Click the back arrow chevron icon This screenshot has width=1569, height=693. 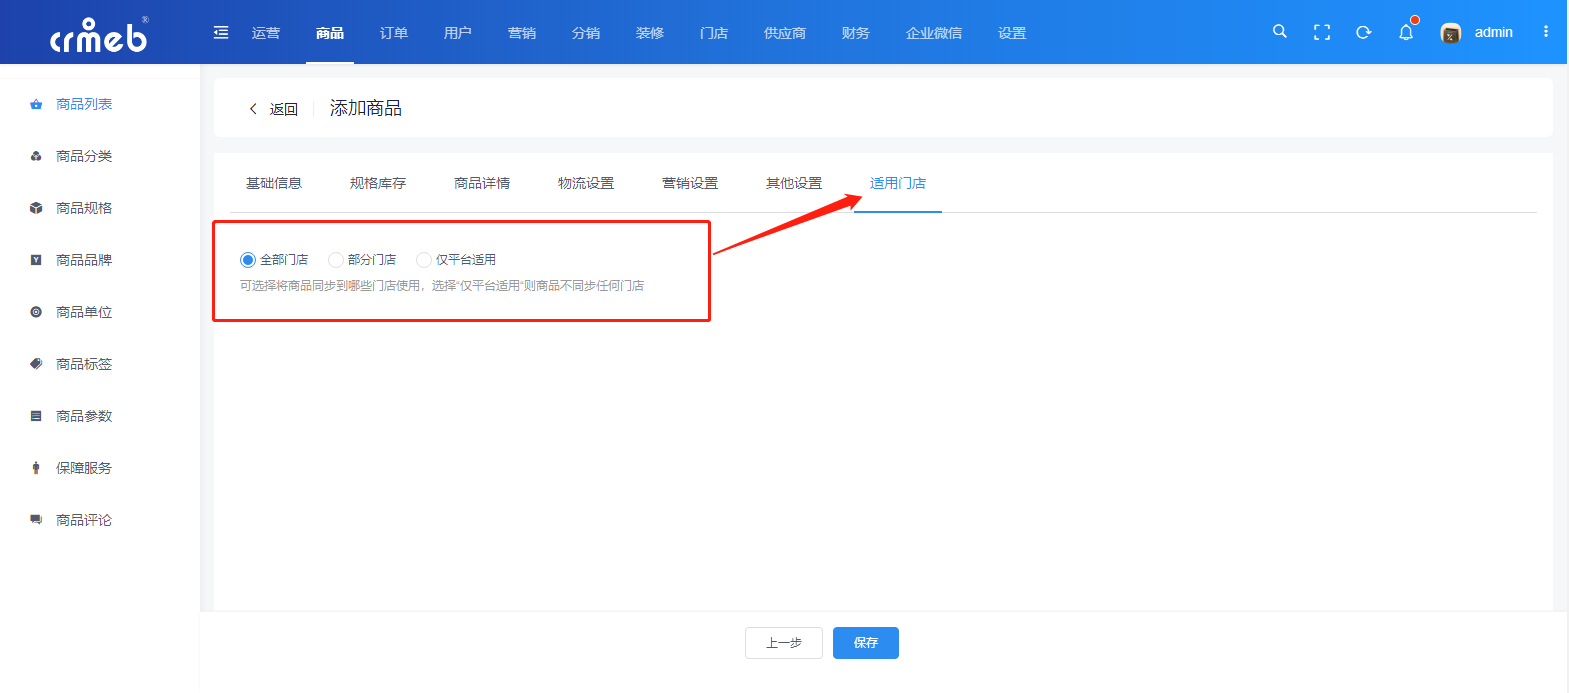pyautogui.click(x=253, y=109)
